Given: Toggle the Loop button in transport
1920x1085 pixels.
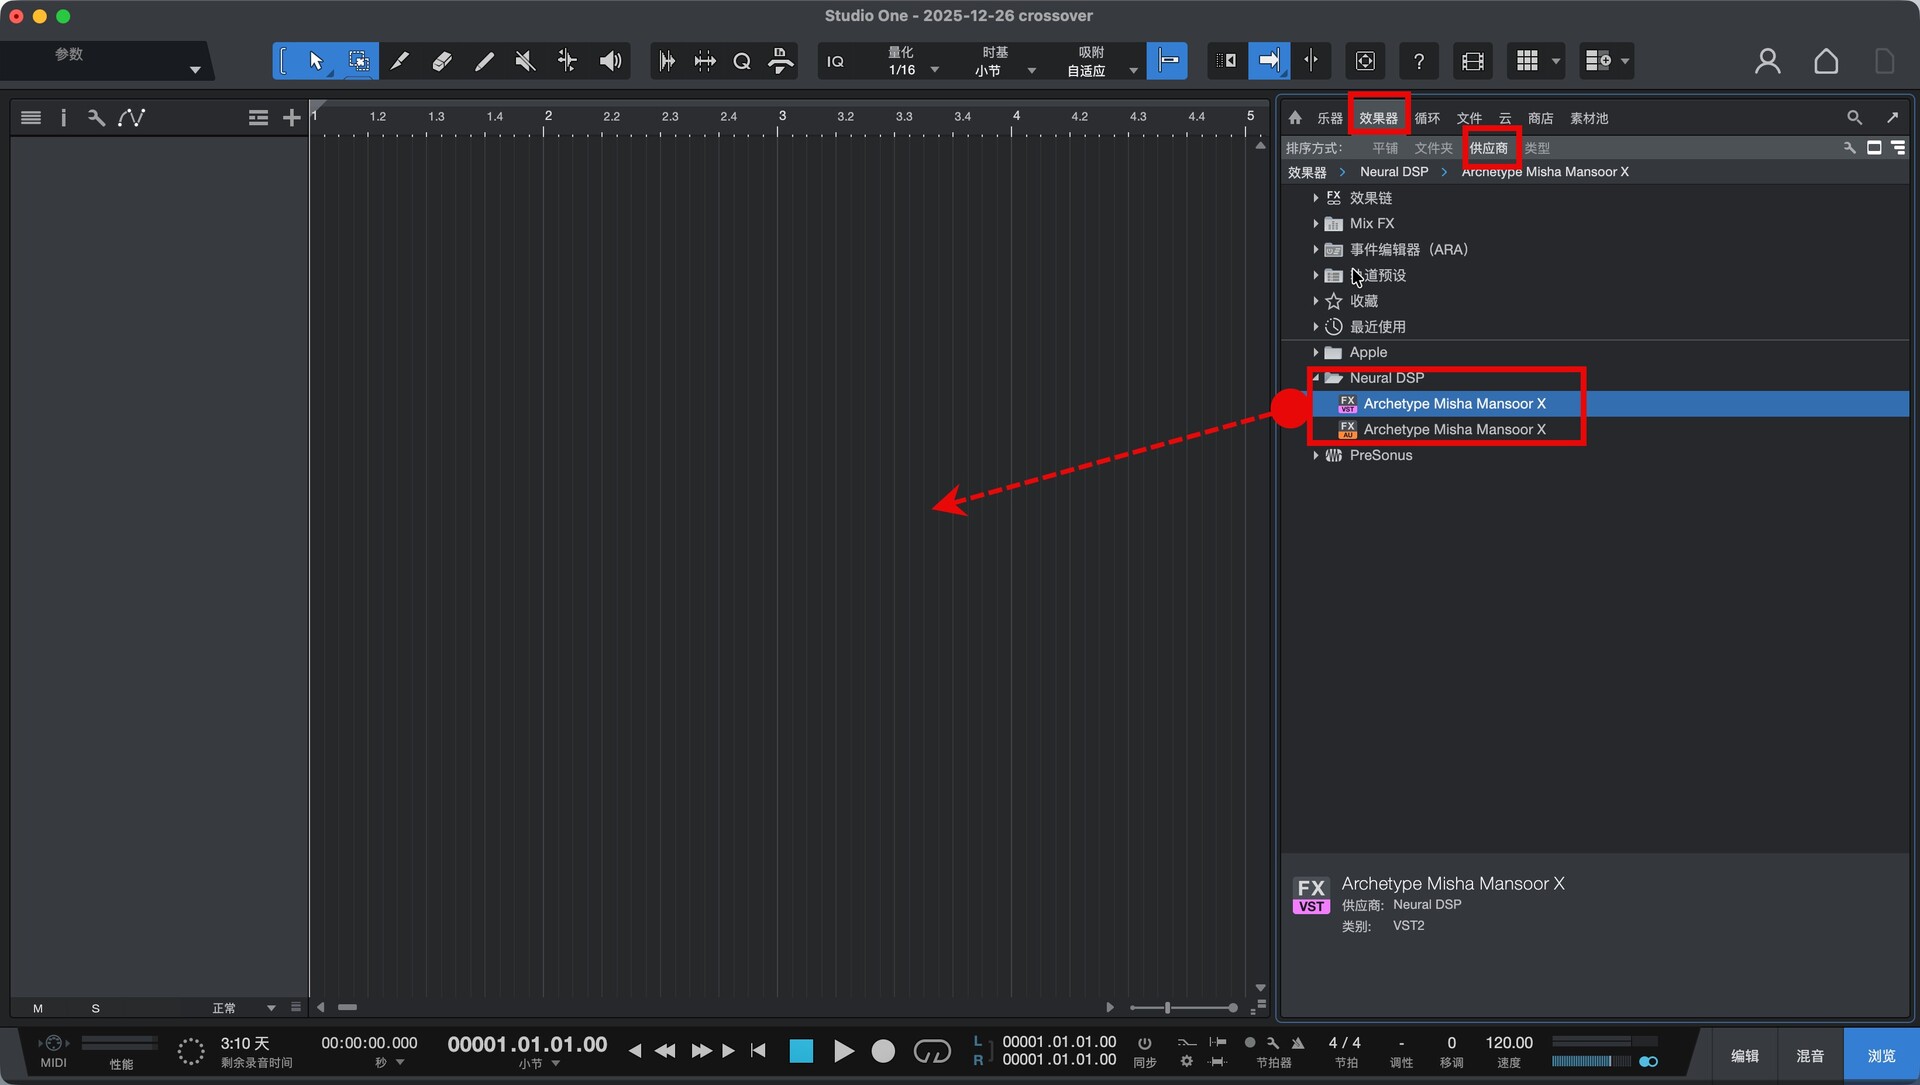Looking at the screenshot, I should pos(932,1051).
